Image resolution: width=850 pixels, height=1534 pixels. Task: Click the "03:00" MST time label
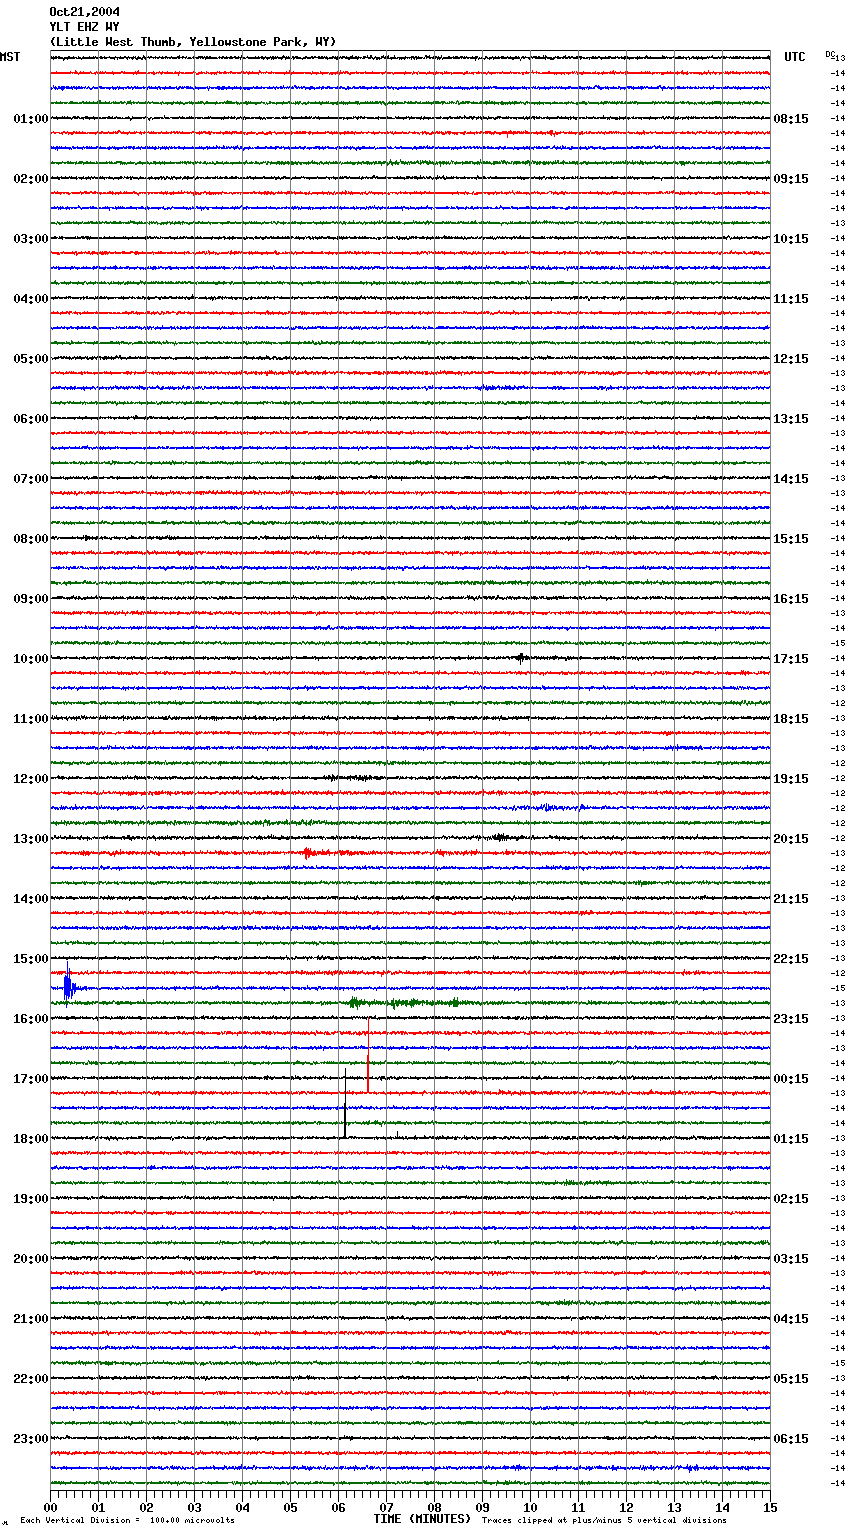31,239
